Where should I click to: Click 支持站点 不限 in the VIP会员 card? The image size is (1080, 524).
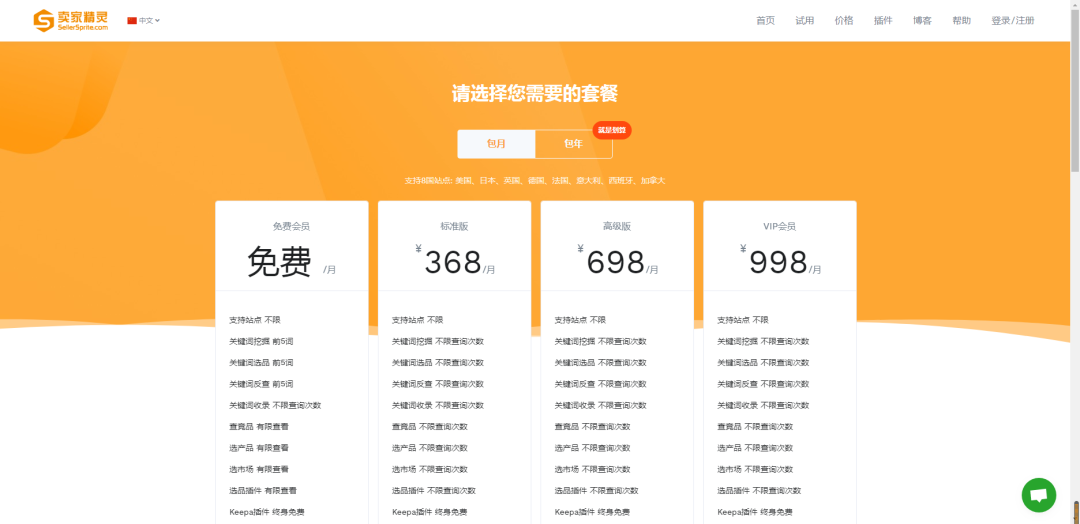pos(742,320)
